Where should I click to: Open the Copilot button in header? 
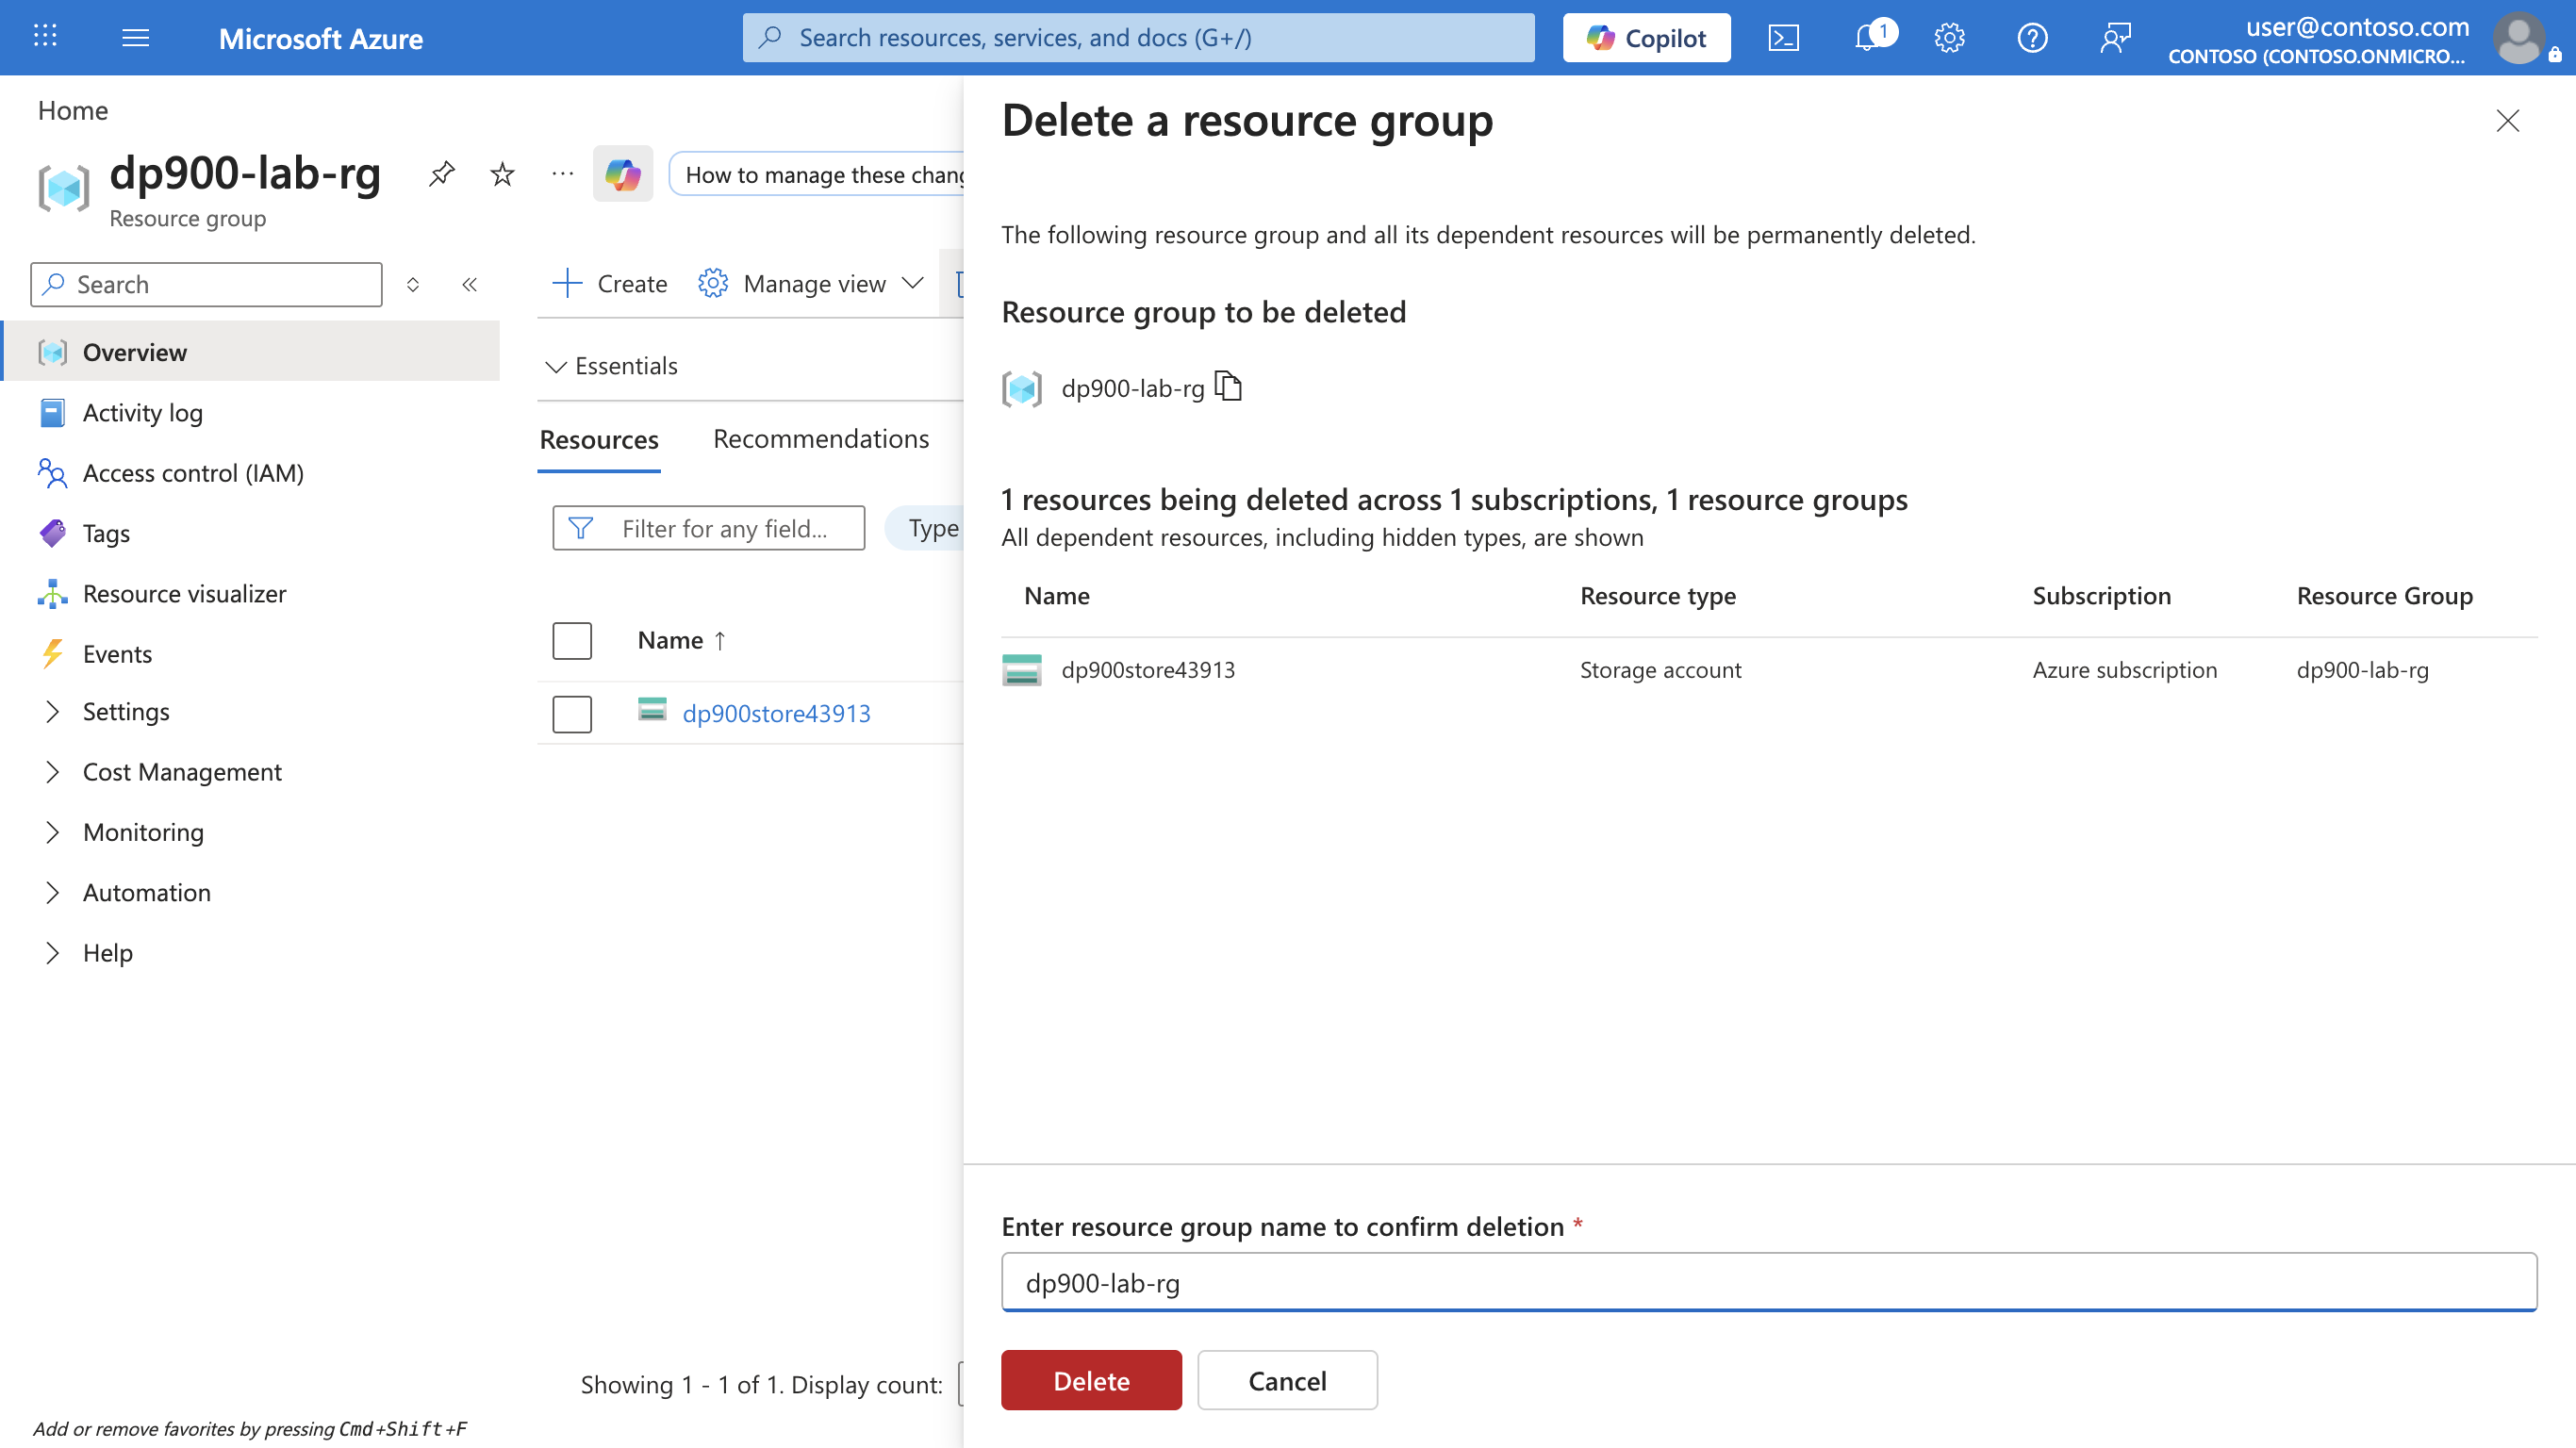pyautogui.click(x=1646, y=38)
